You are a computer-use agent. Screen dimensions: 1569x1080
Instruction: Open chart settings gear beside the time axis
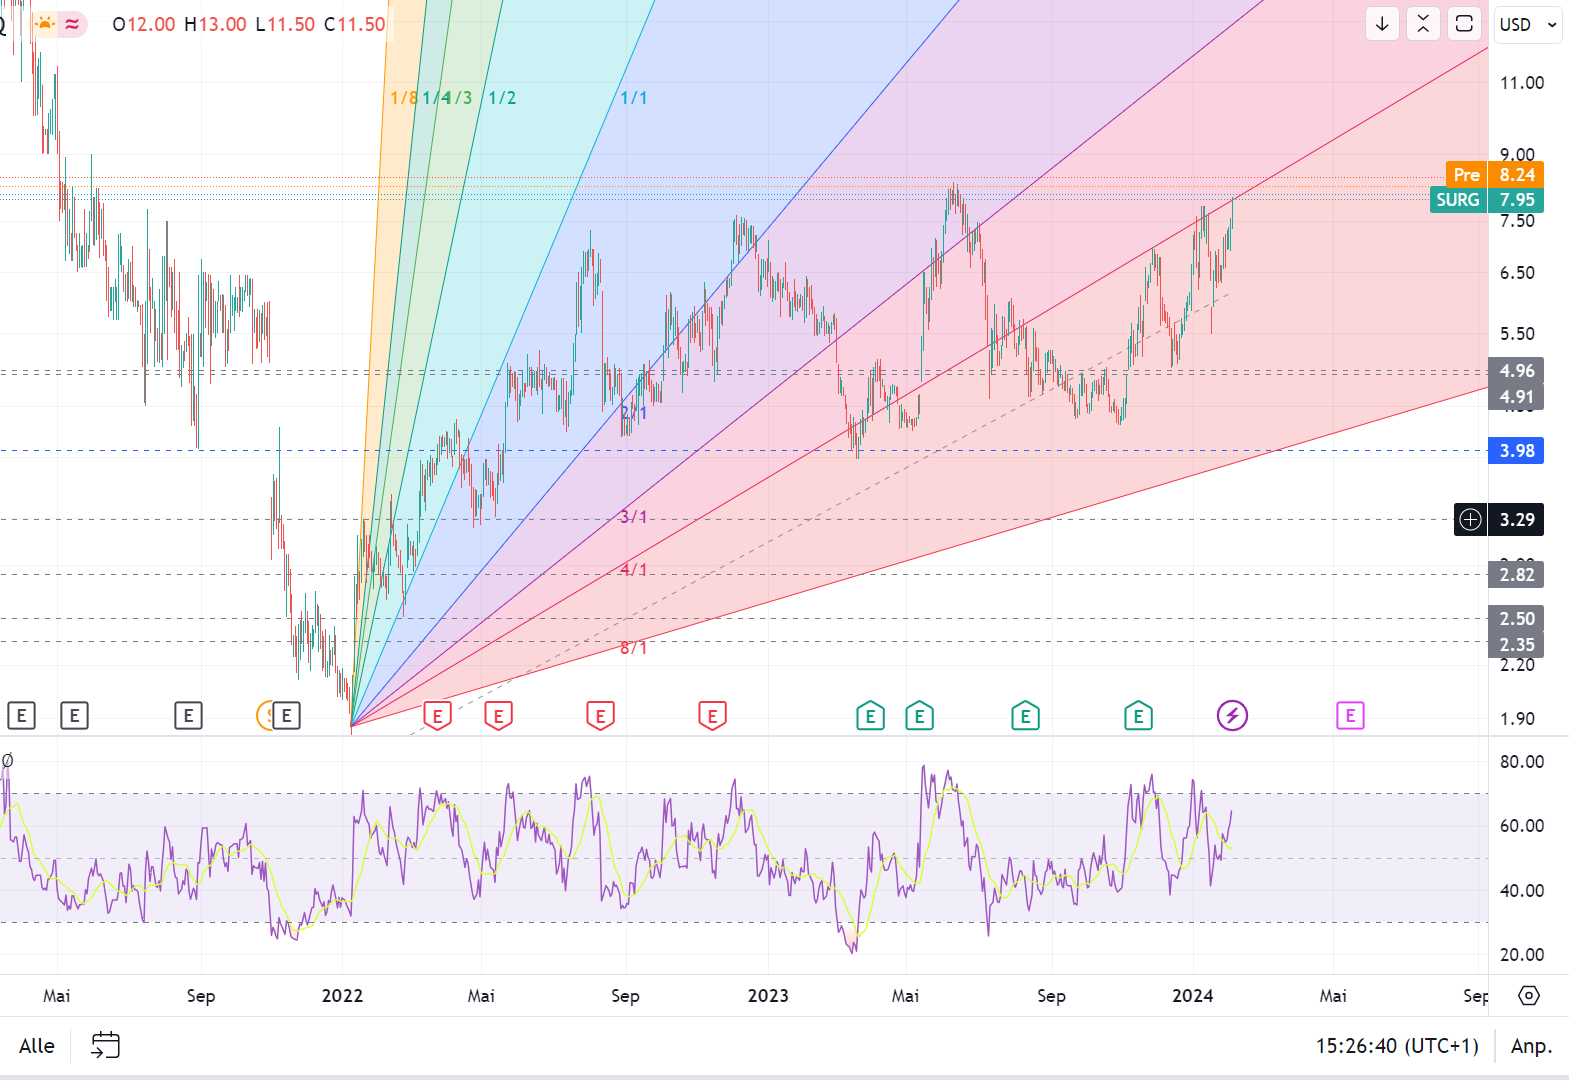[x=1529, y=996]
